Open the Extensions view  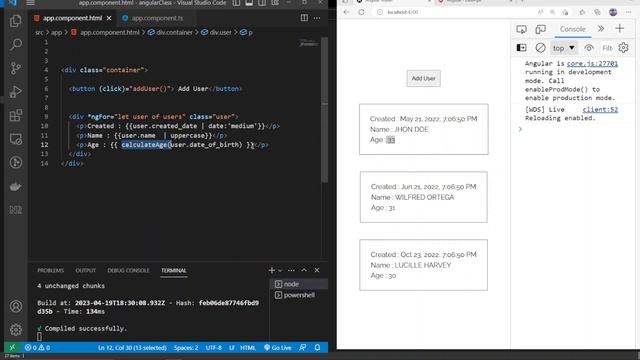tap(16, 115)
